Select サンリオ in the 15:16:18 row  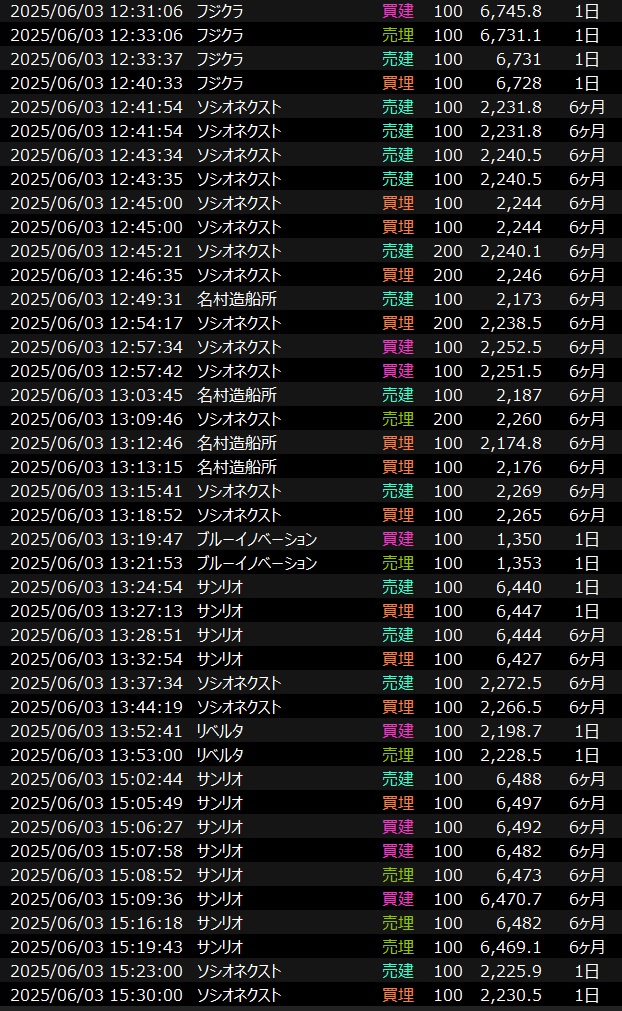220,924
